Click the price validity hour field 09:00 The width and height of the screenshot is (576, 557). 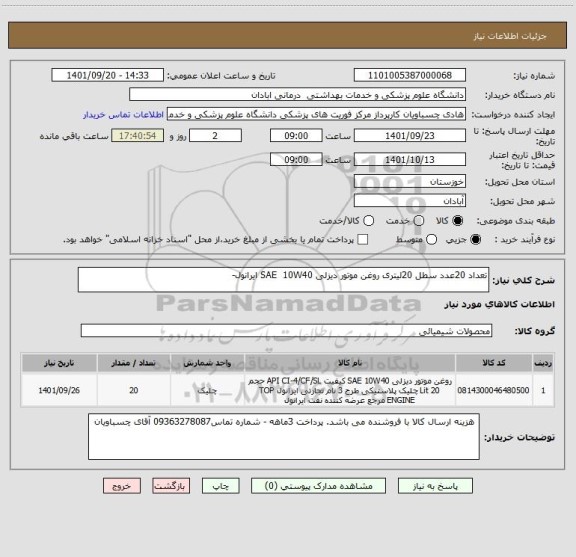point(296,159)
